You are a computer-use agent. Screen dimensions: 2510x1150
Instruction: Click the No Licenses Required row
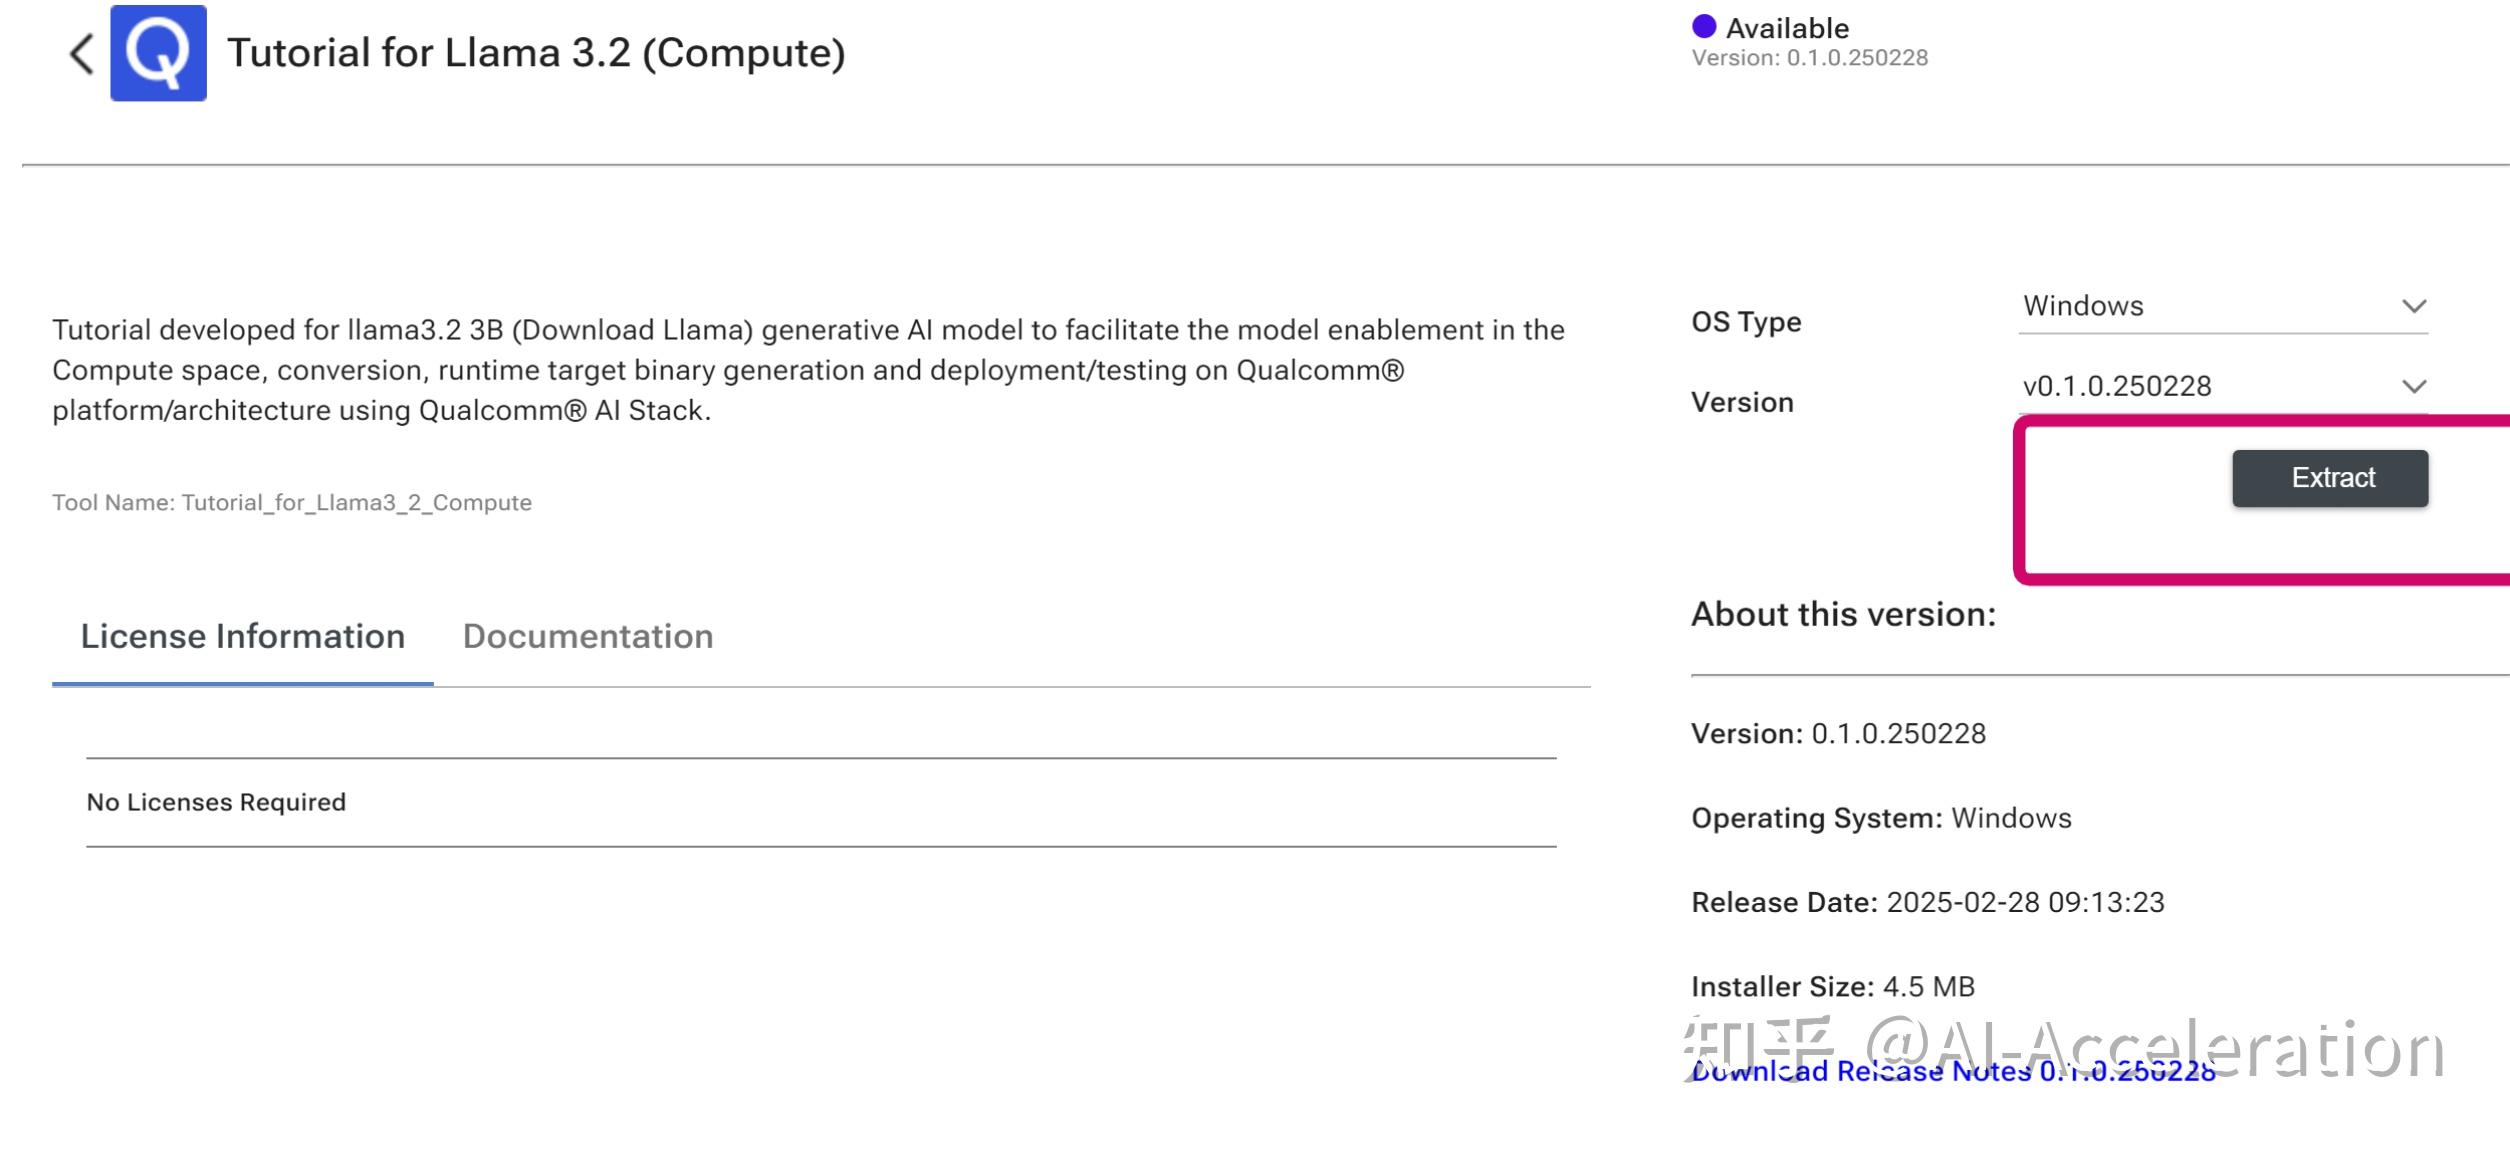coord(215,801)
